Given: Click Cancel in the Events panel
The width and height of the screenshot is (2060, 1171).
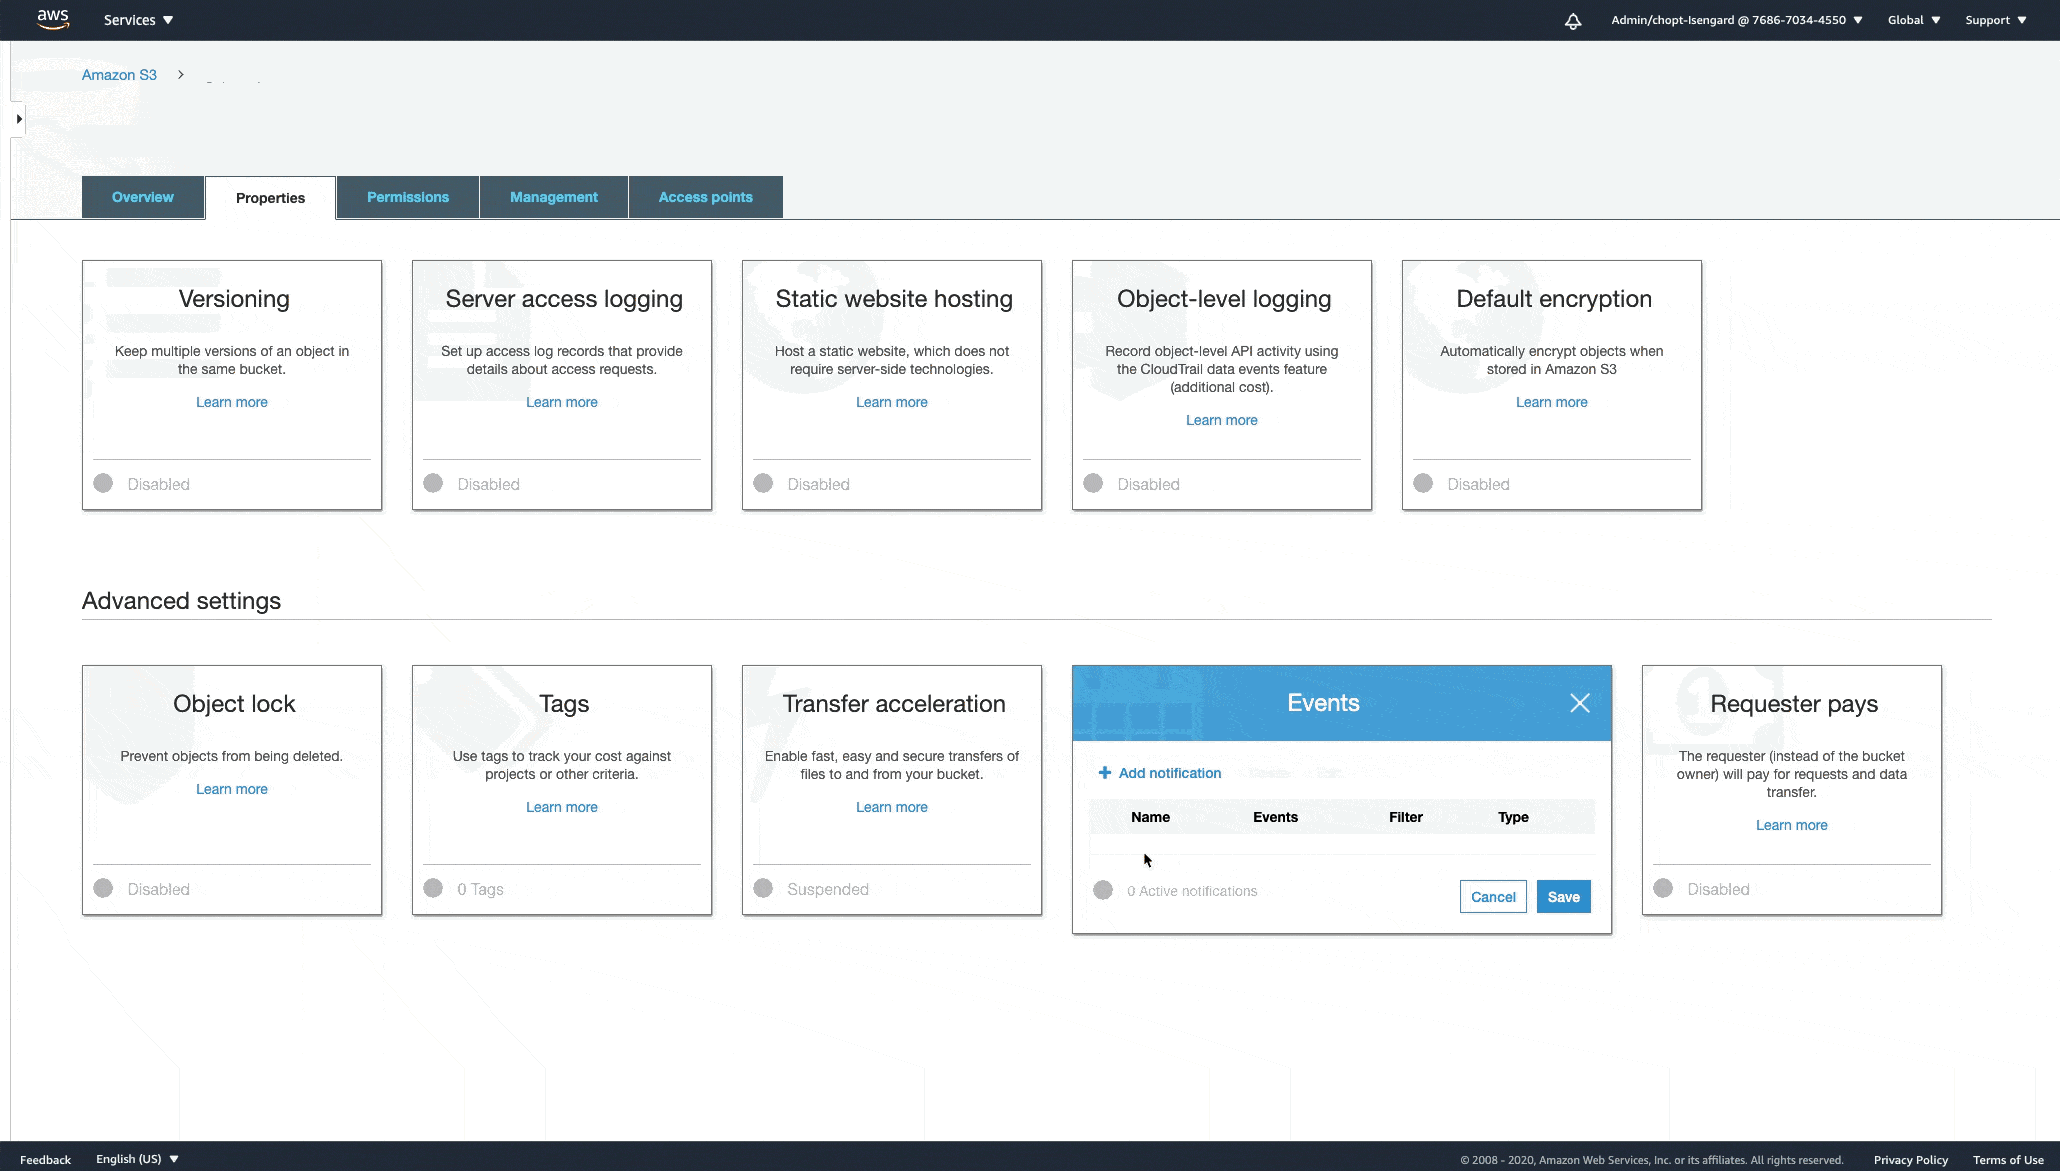Looking at the screenshot, I should coord(1493,897).
